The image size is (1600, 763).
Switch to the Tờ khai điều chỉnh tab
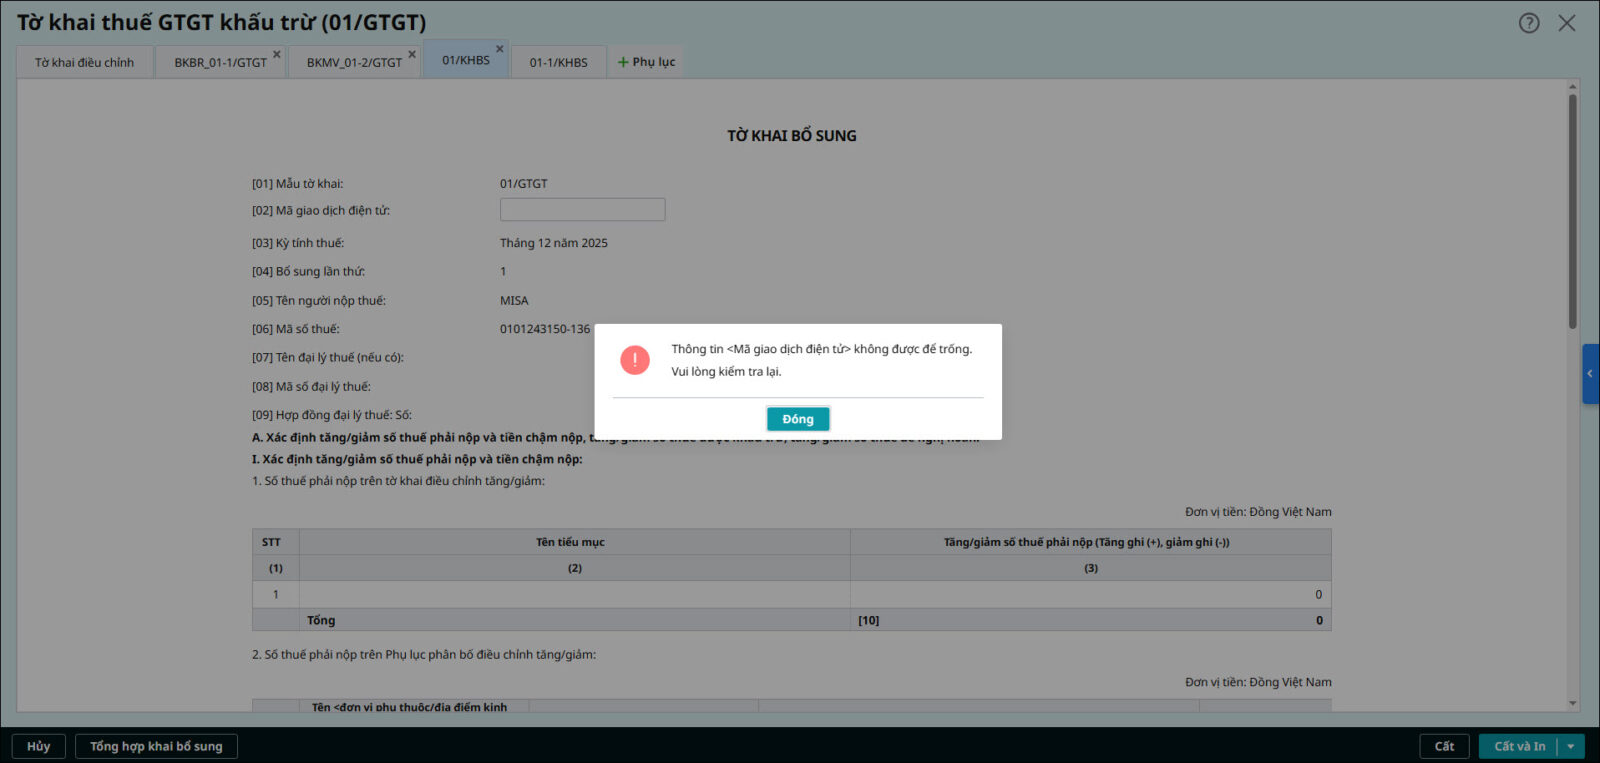point(84,62)
